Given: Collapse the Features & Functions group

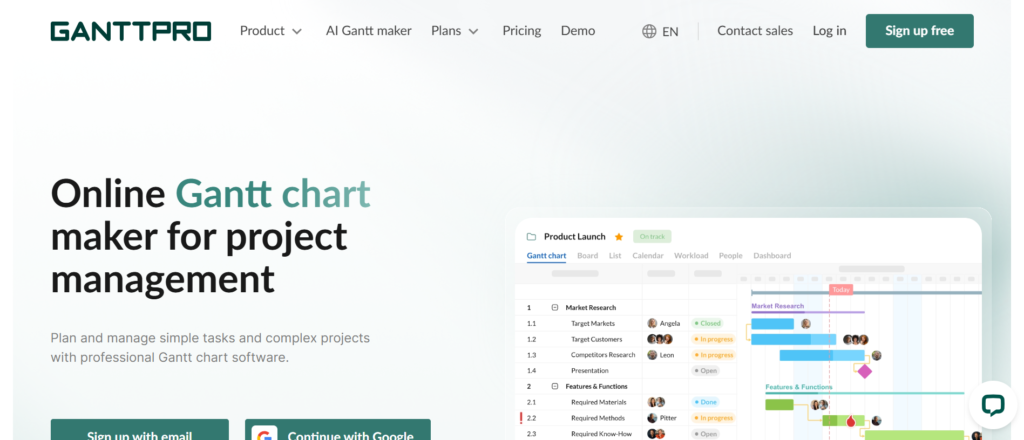Looking at the screenshot, I should click(555, 386).
